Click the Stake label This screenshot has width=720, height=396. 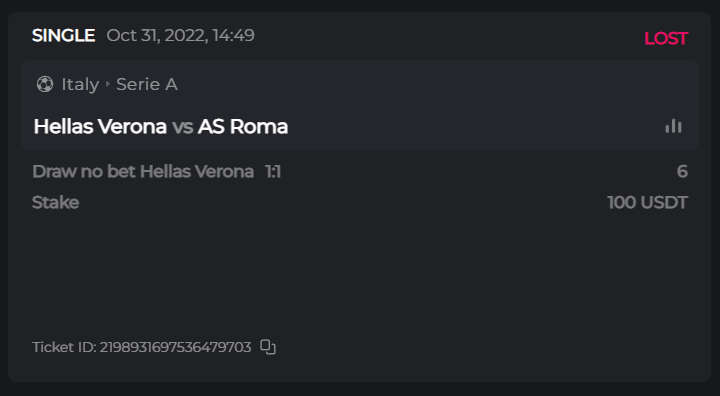pos(56,202)
